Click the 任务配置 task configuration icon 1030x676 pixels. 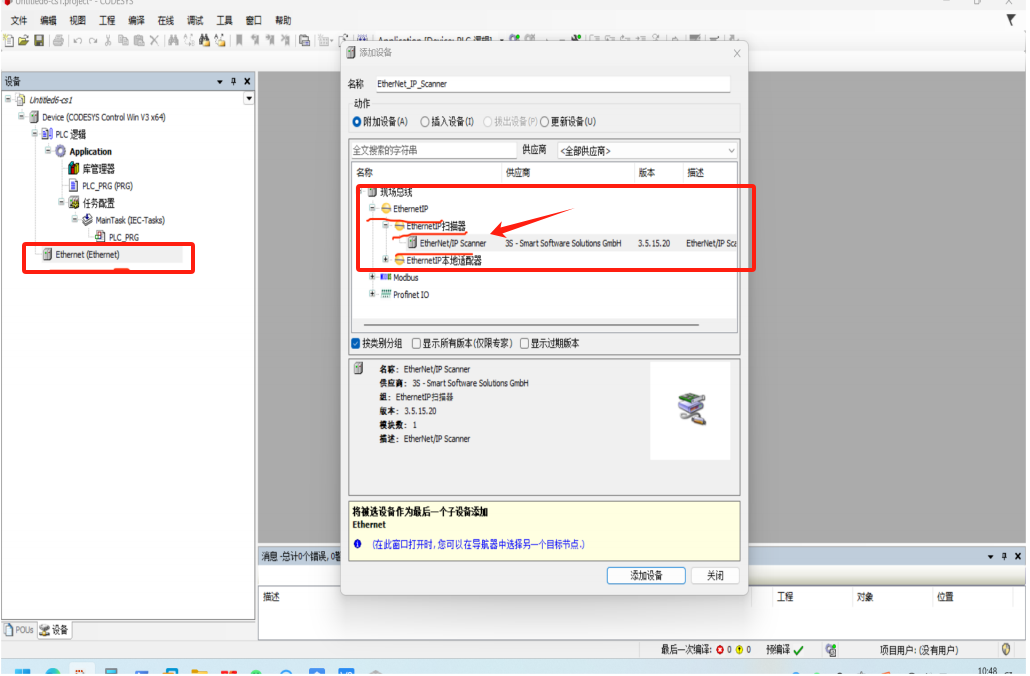click(73, 203)
